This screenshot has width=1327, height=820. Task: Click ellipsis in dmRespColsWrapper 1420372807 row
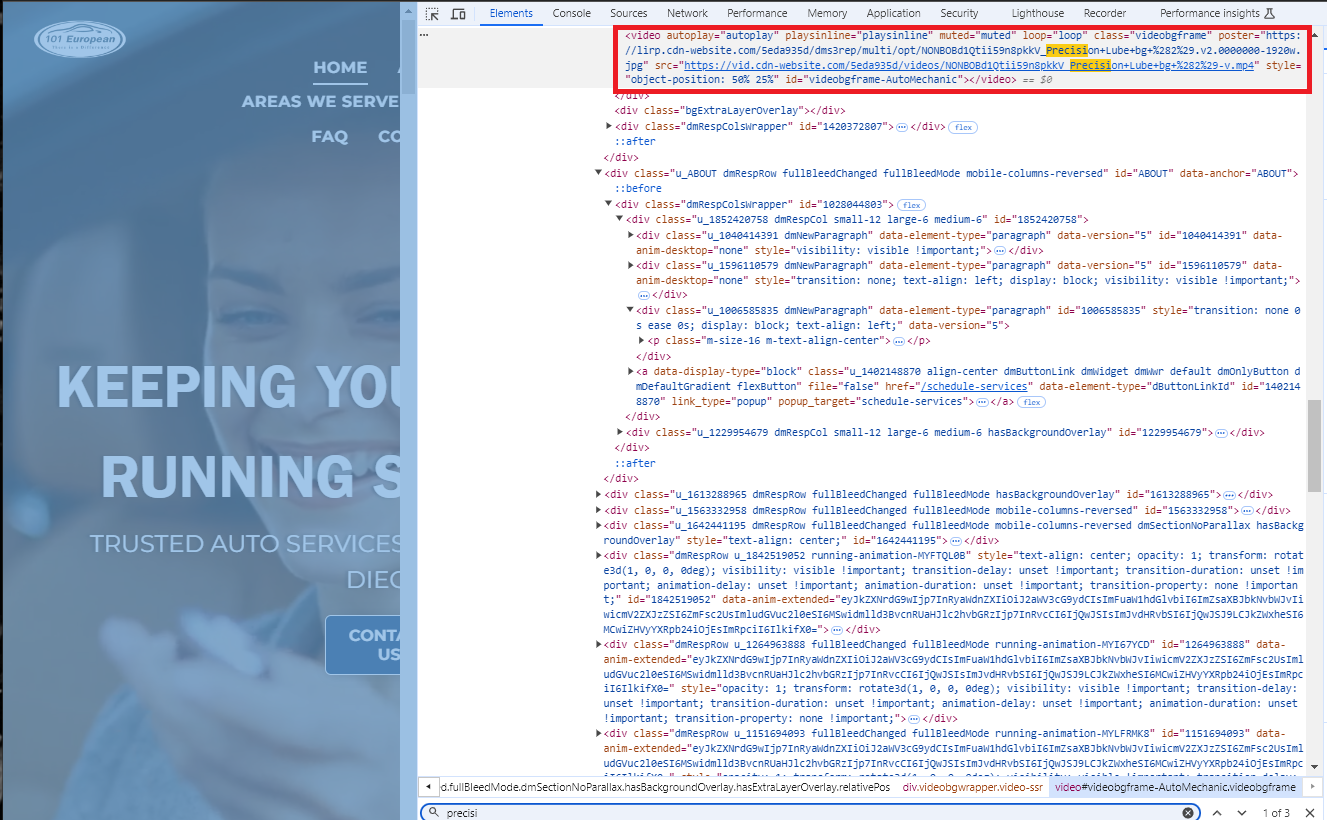(x=901, y=127)
